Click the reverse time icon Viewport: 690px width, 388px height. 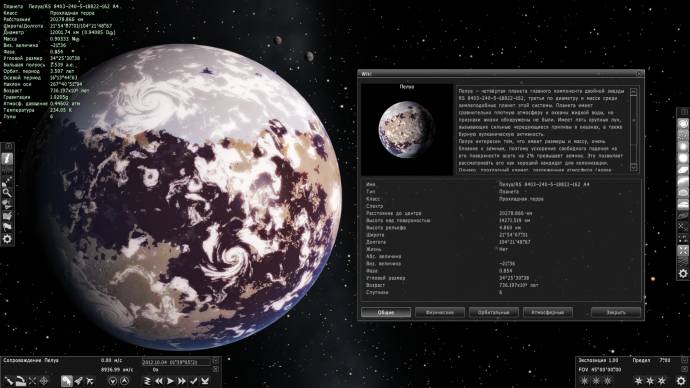147,381
